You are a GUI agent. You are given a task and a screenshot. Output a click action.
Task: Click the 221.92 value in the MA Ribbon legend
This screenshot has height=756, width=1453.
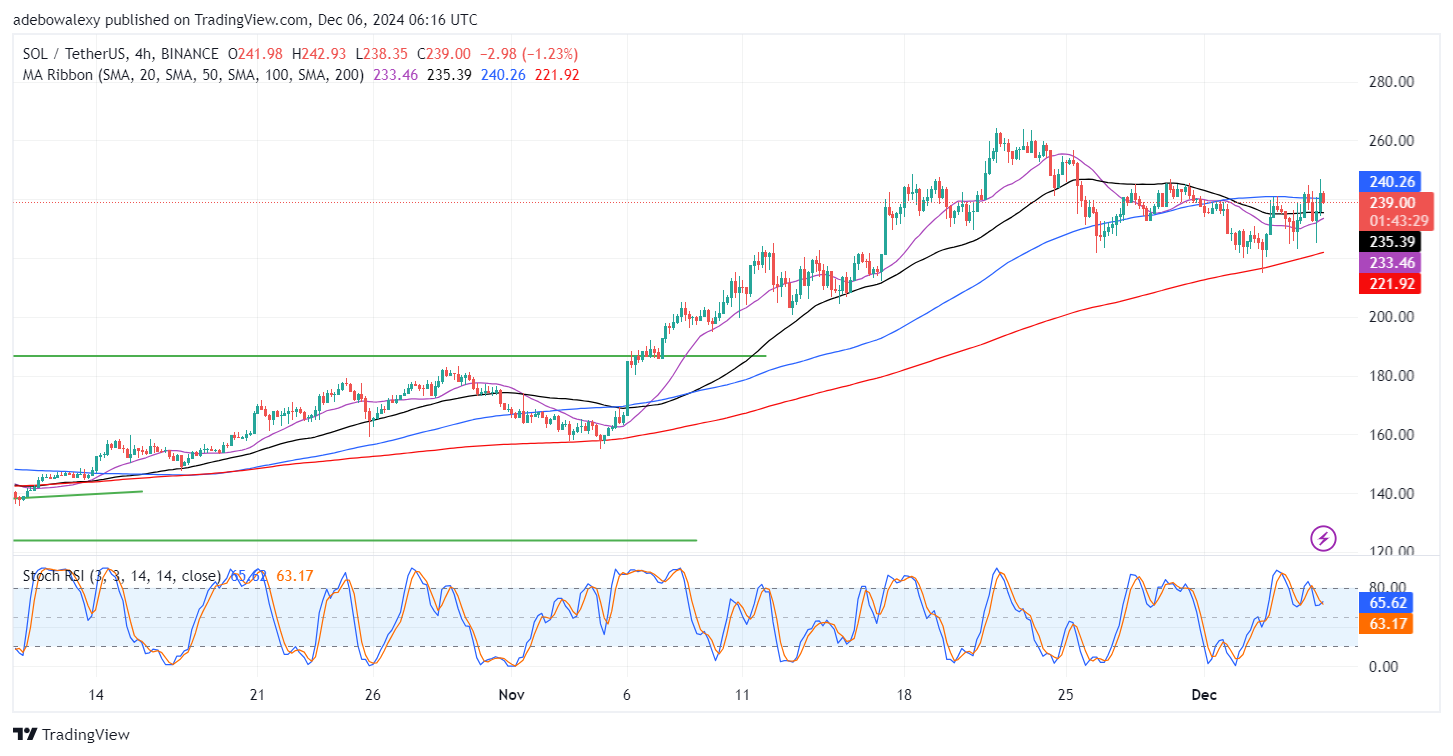click(x=557, y=75)
